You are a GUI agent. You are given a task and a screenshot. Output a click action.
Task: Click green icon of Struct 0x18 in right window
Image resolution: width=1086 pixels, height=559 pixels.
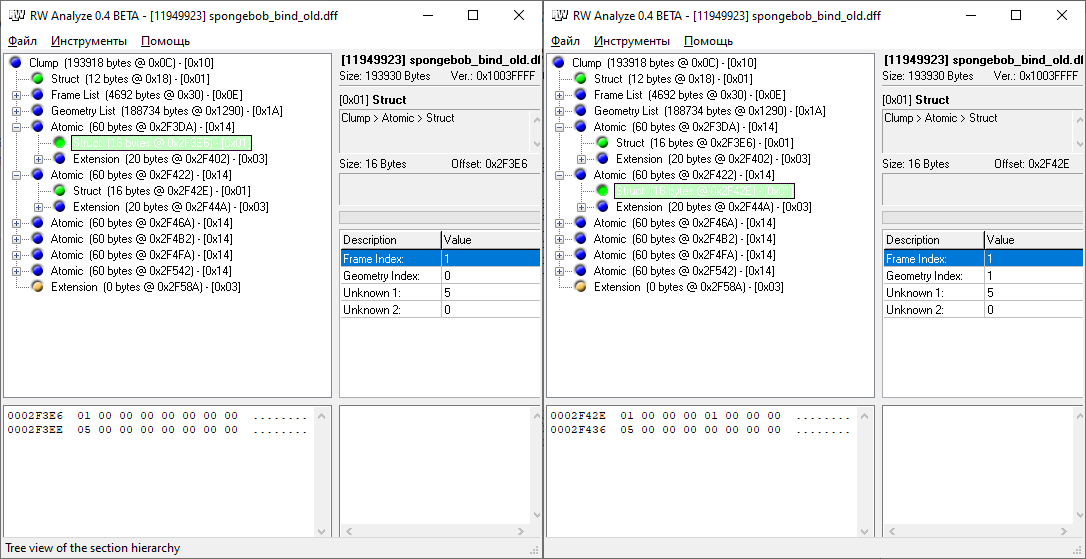(581, 78)
